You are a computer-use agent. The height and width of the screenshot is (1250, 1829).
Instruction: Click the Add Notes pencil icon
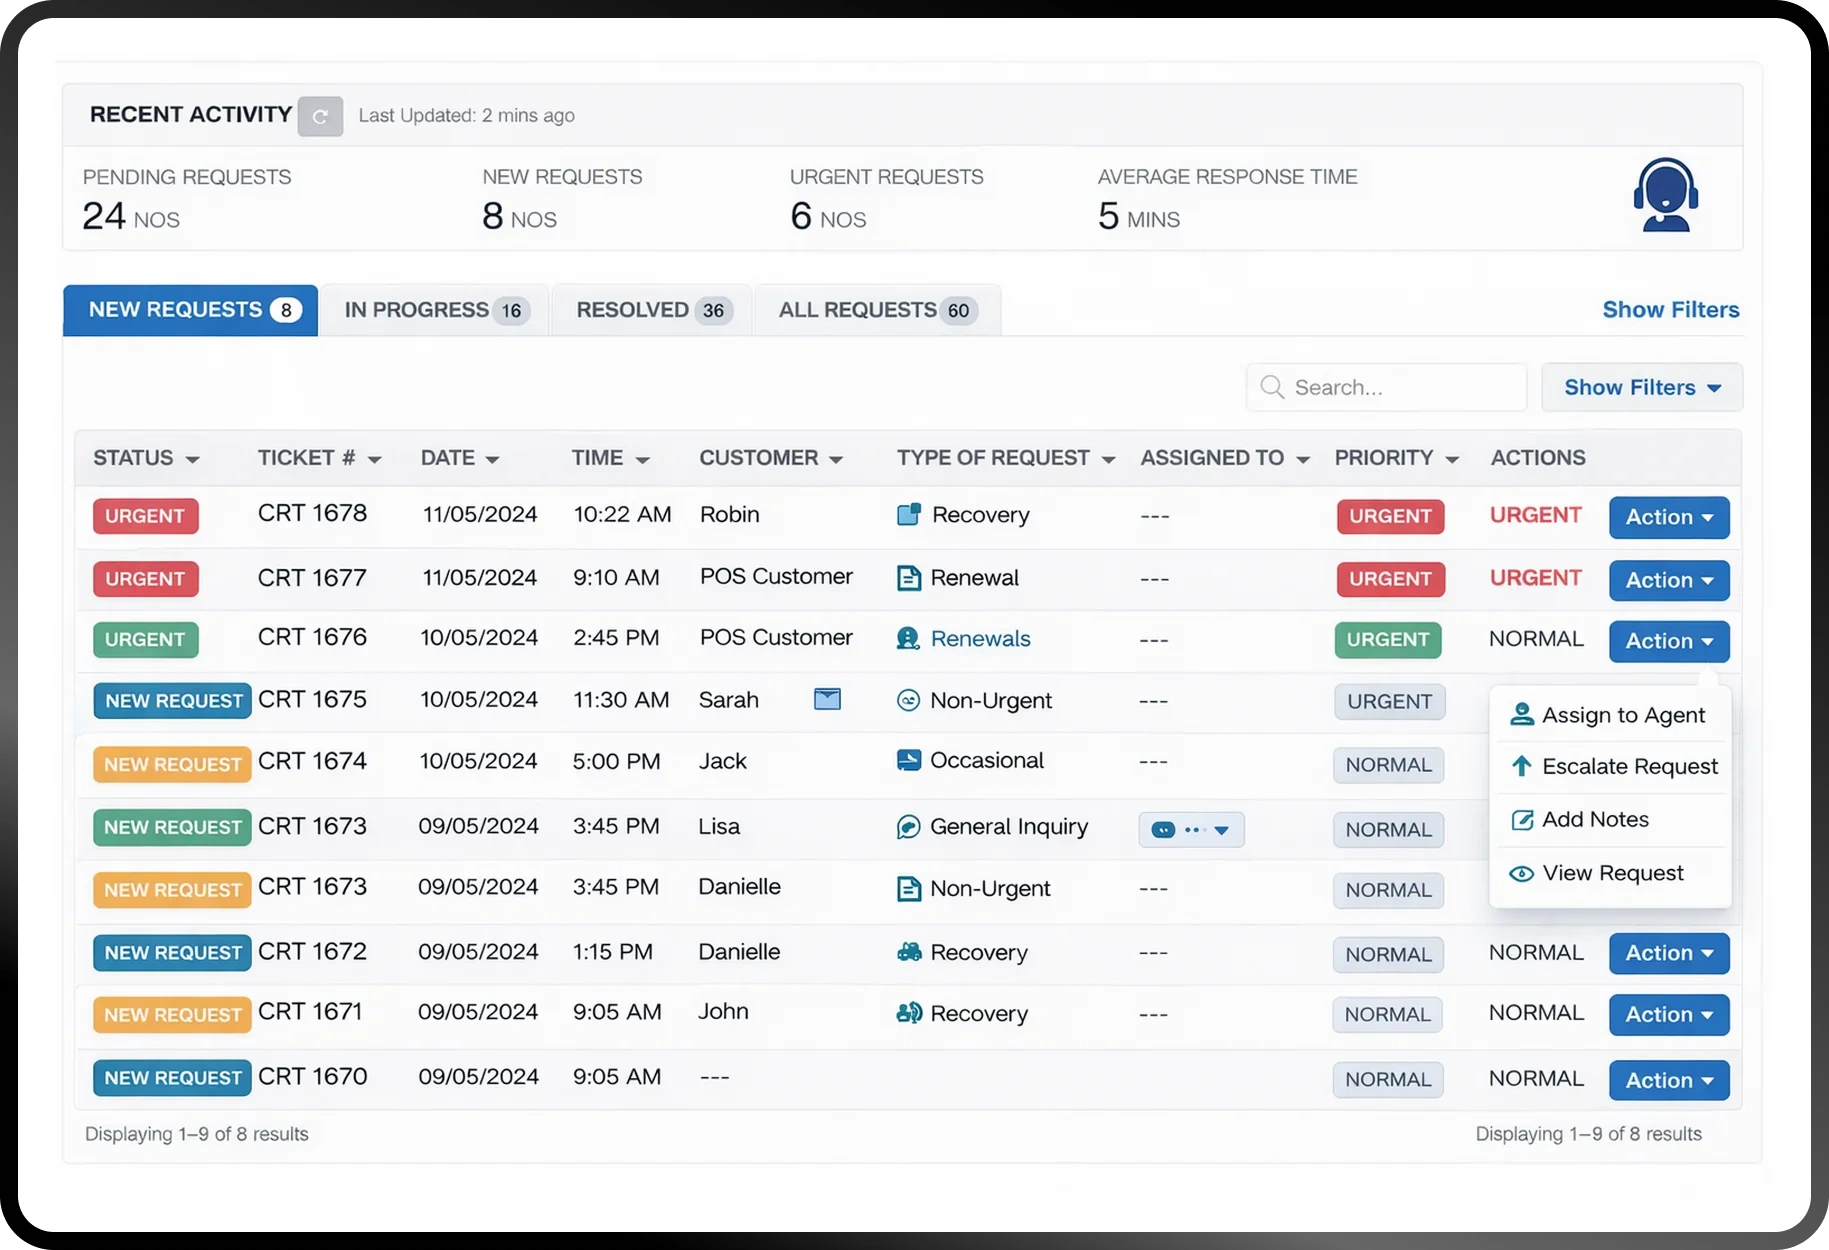(x=1522, y=820)
